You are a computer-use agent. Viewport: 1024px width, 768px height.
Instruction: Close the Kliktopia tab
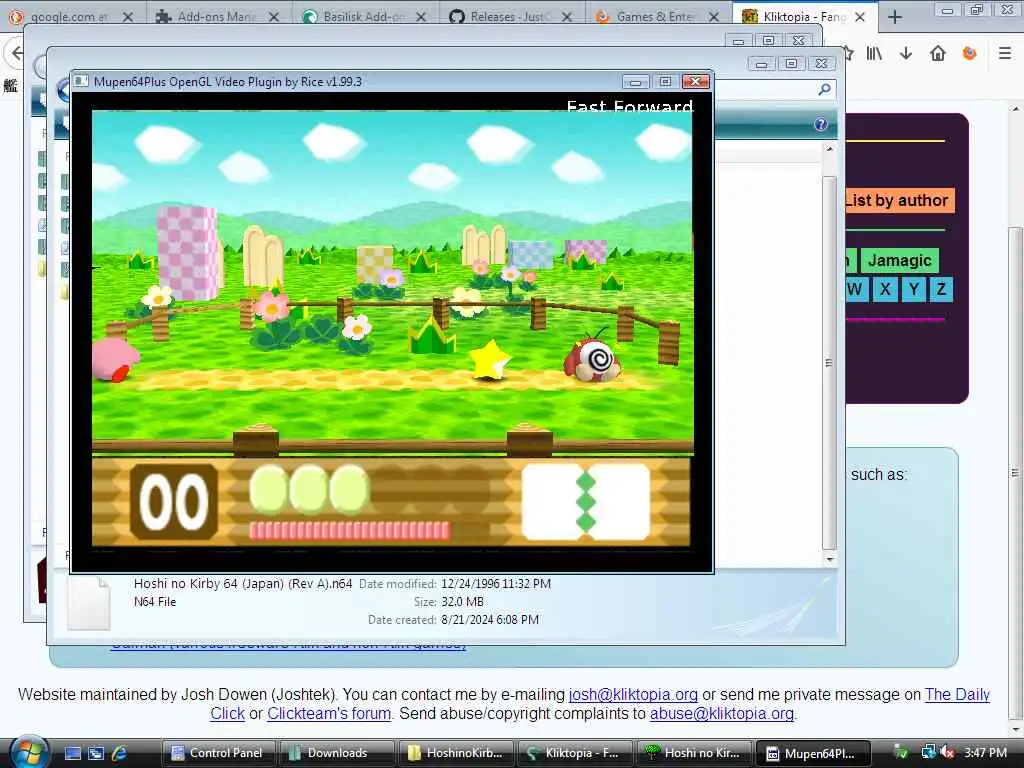860,17
